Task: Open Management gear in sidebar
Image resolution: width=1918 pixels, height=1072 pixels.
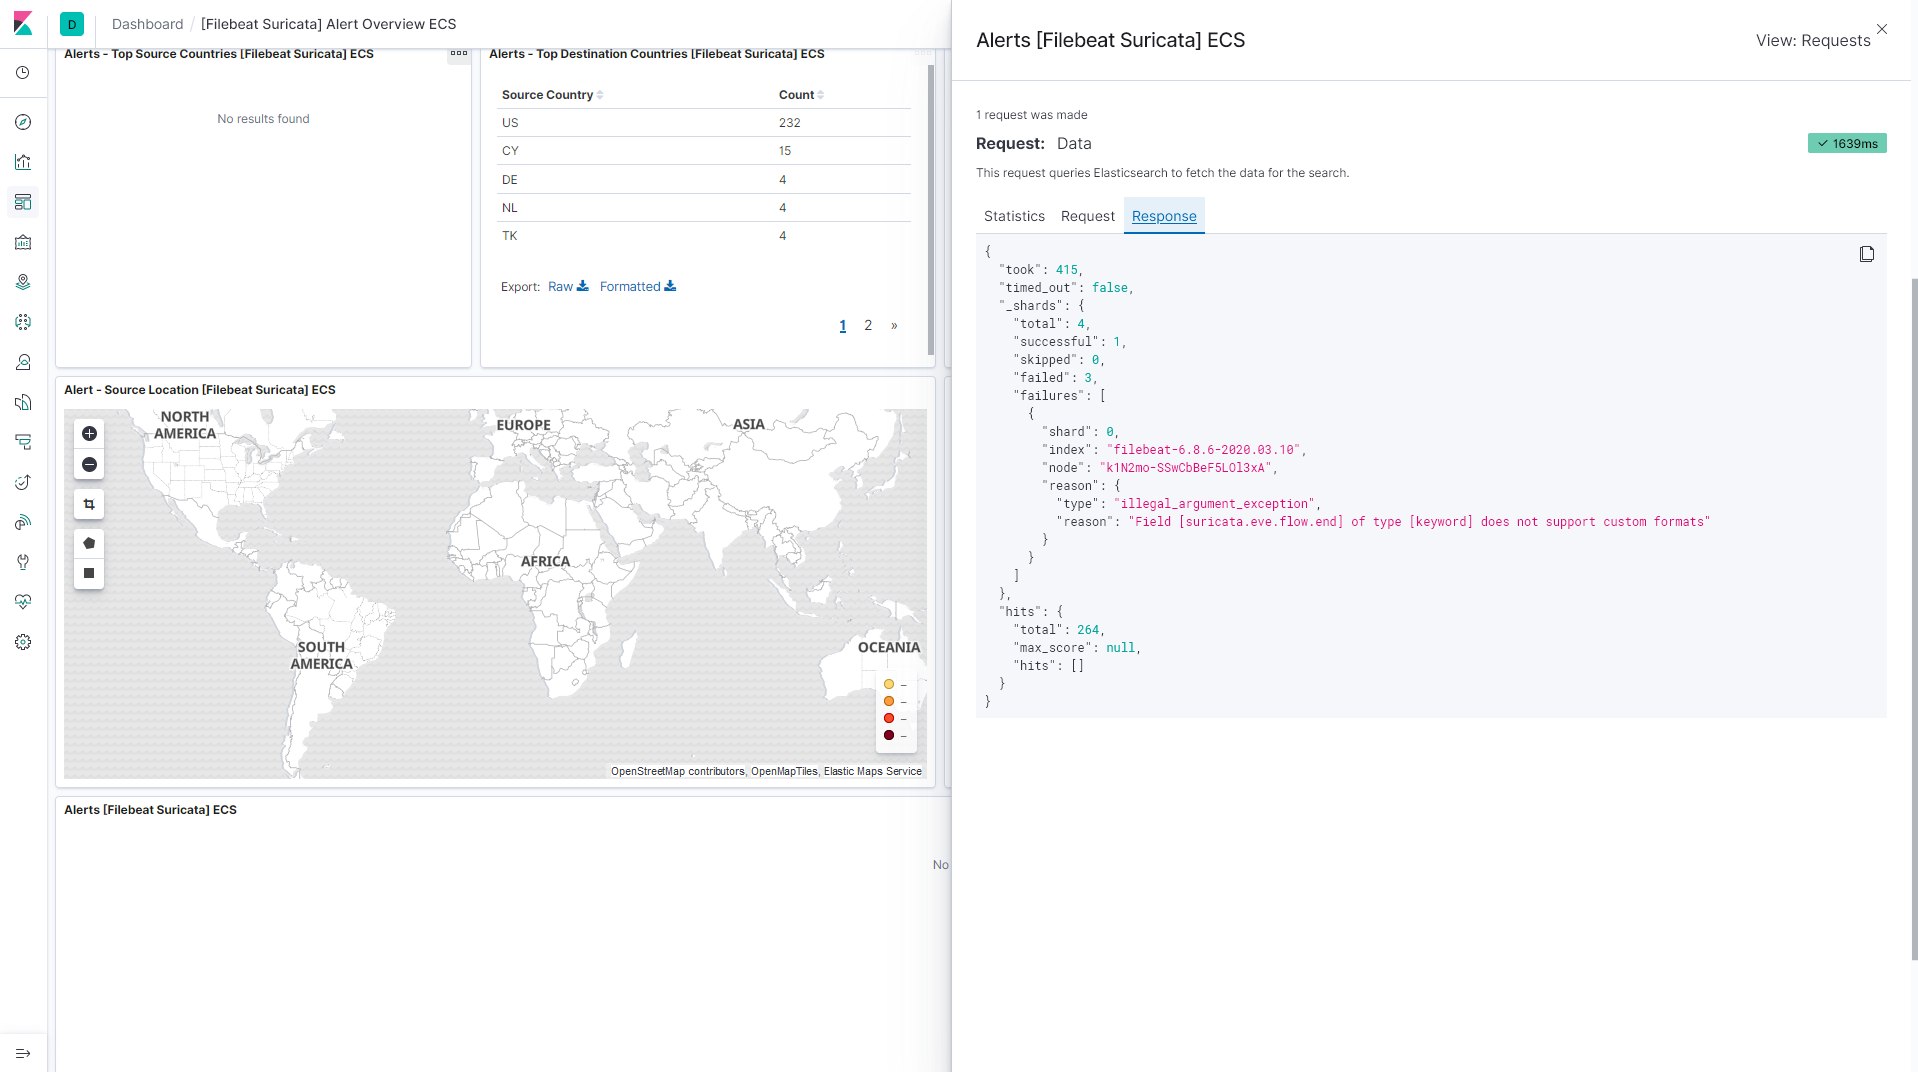Action: pos(23,642)
